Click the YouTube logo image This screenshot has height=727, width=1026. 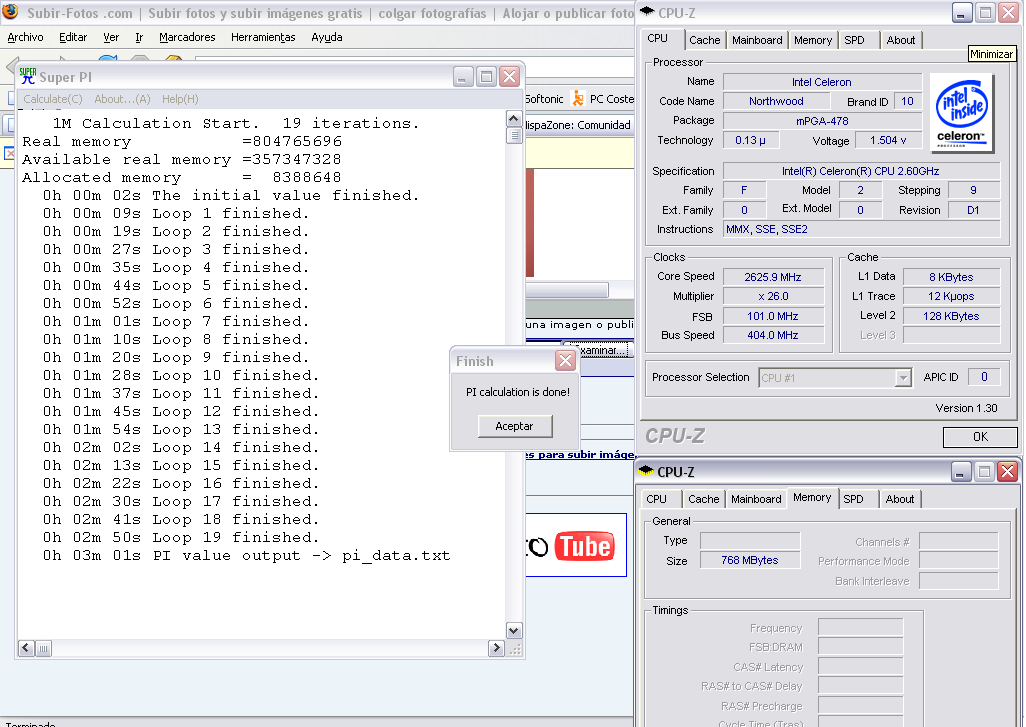tap(584, 546)
